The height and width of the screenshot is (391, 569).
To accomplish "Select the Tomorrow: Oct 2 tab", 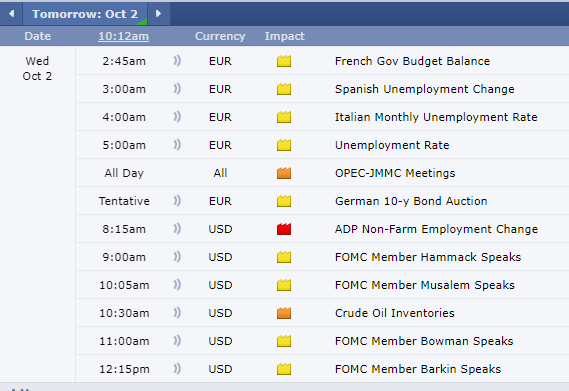I will 85,14.
